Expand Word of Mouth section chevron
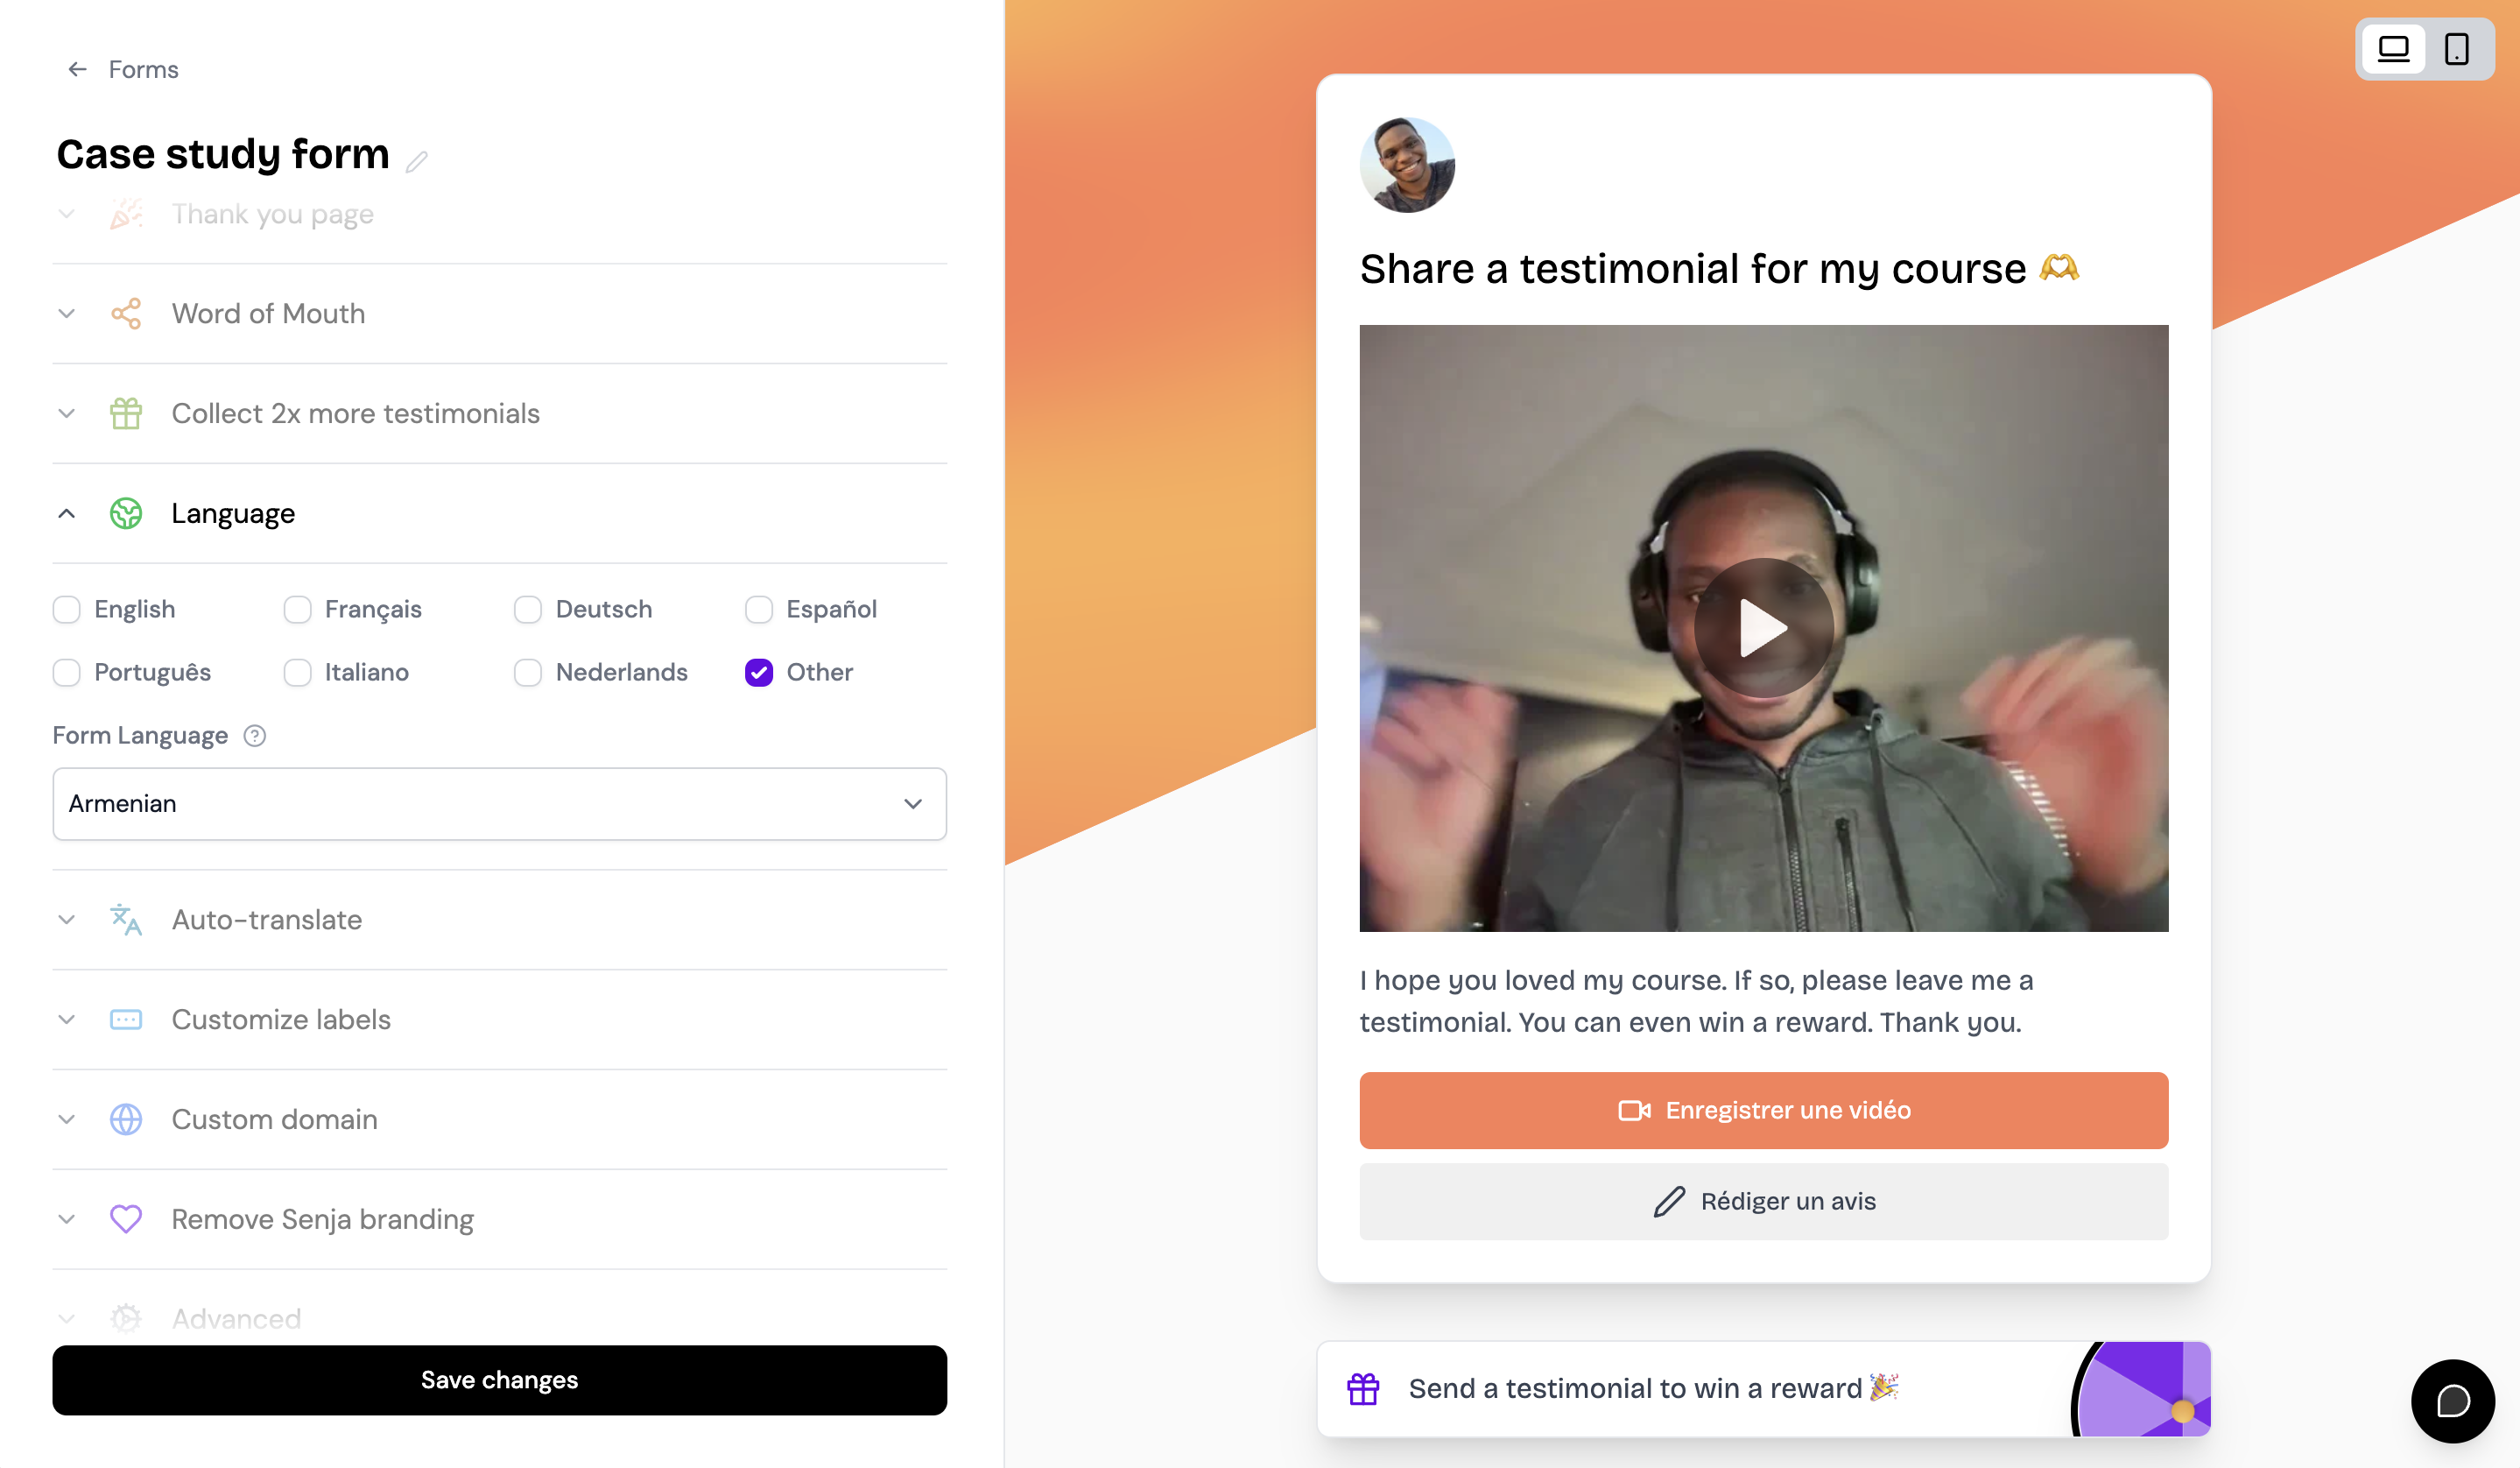Screen dimensions: 2520x1468 67,313
